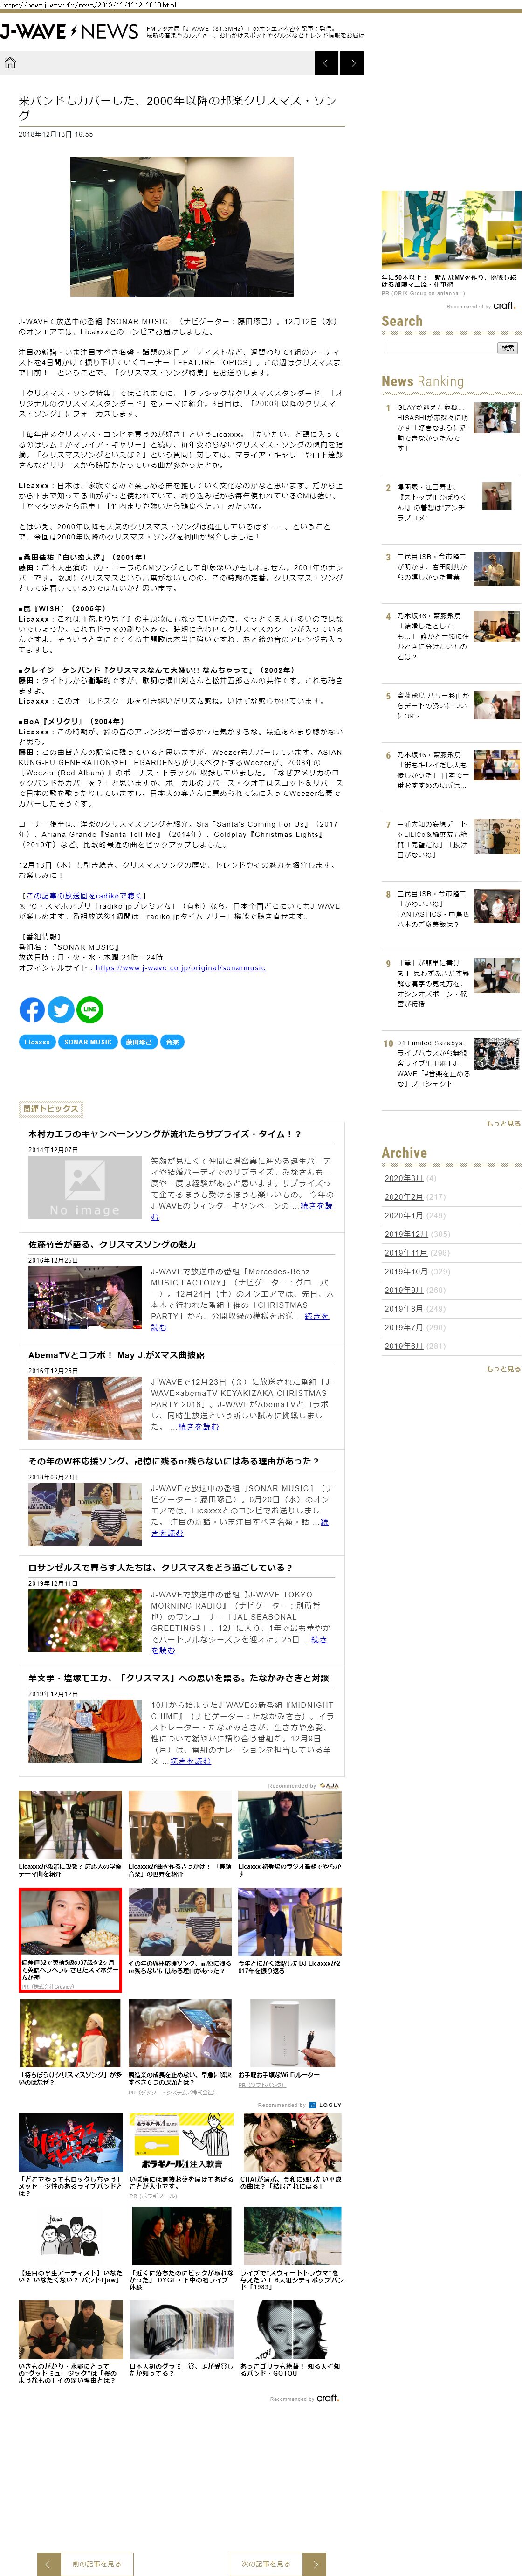Open the SONAR MUSIC official site URL
This screenshot has width=522, height=2576.
(180, 968)
